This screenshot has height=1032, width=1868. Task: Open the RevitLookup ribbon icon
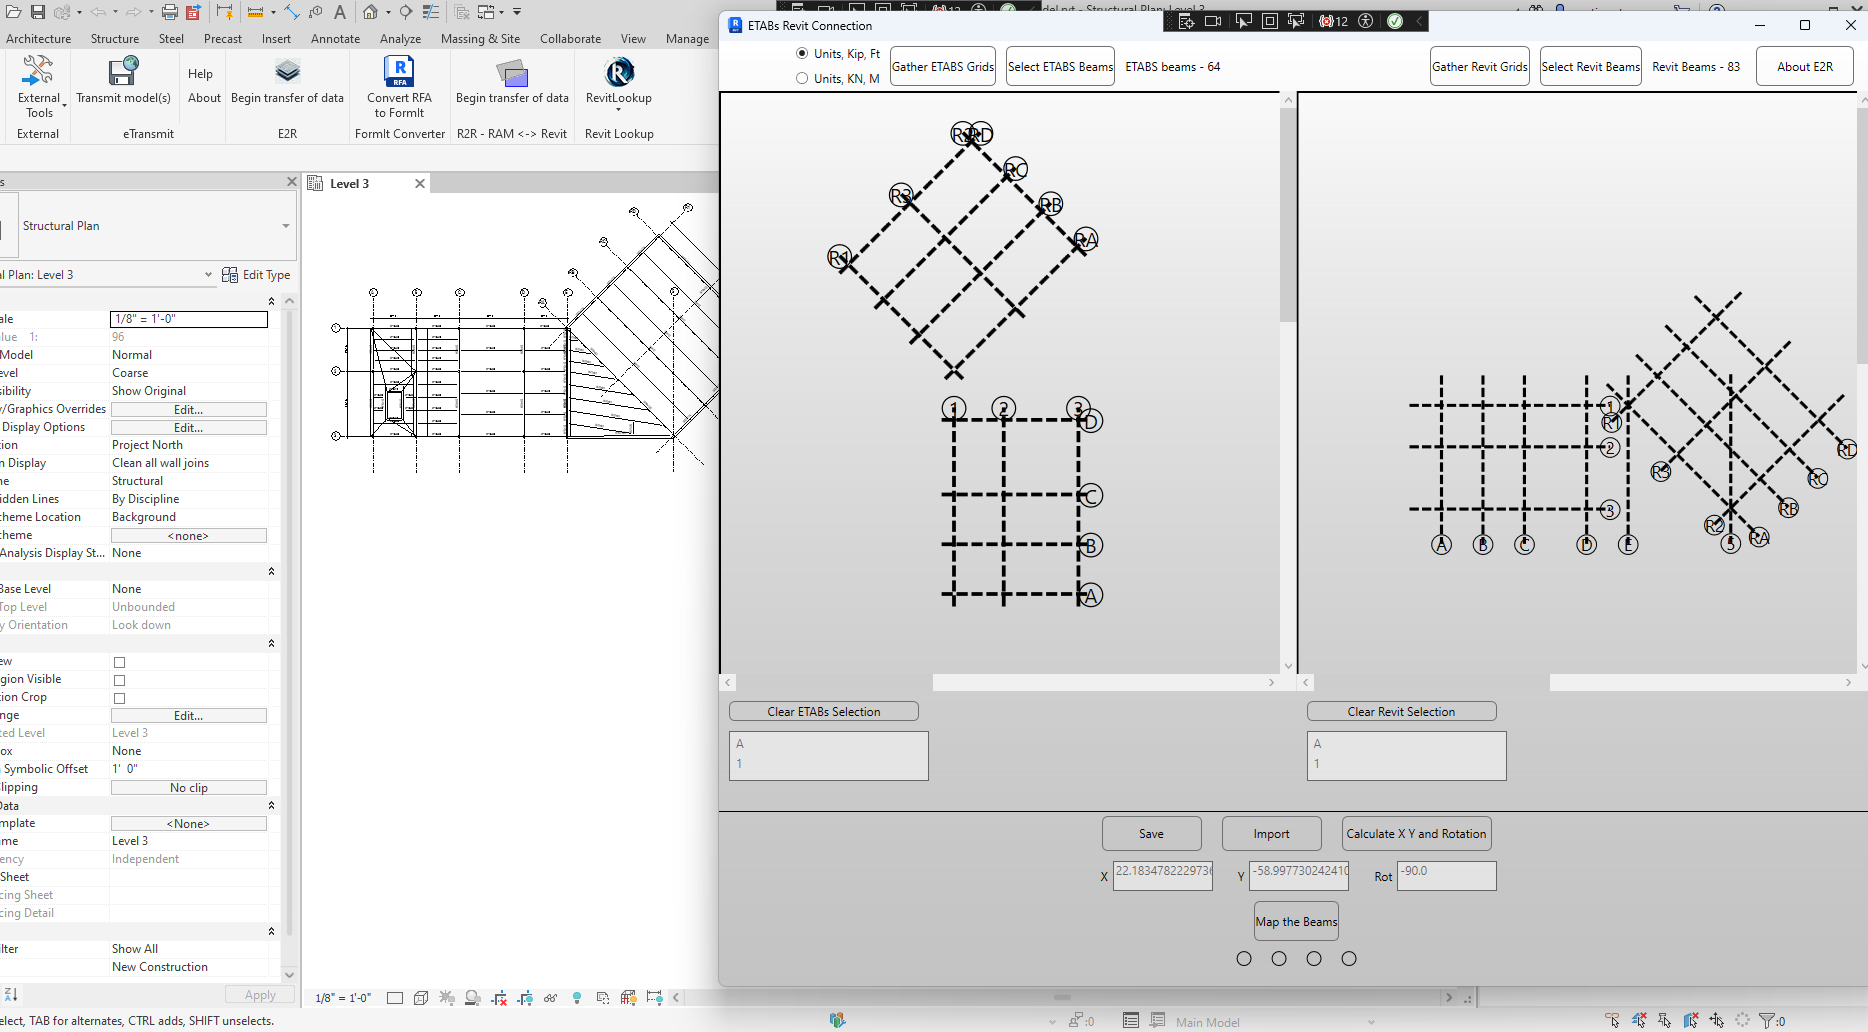point(619,72)
